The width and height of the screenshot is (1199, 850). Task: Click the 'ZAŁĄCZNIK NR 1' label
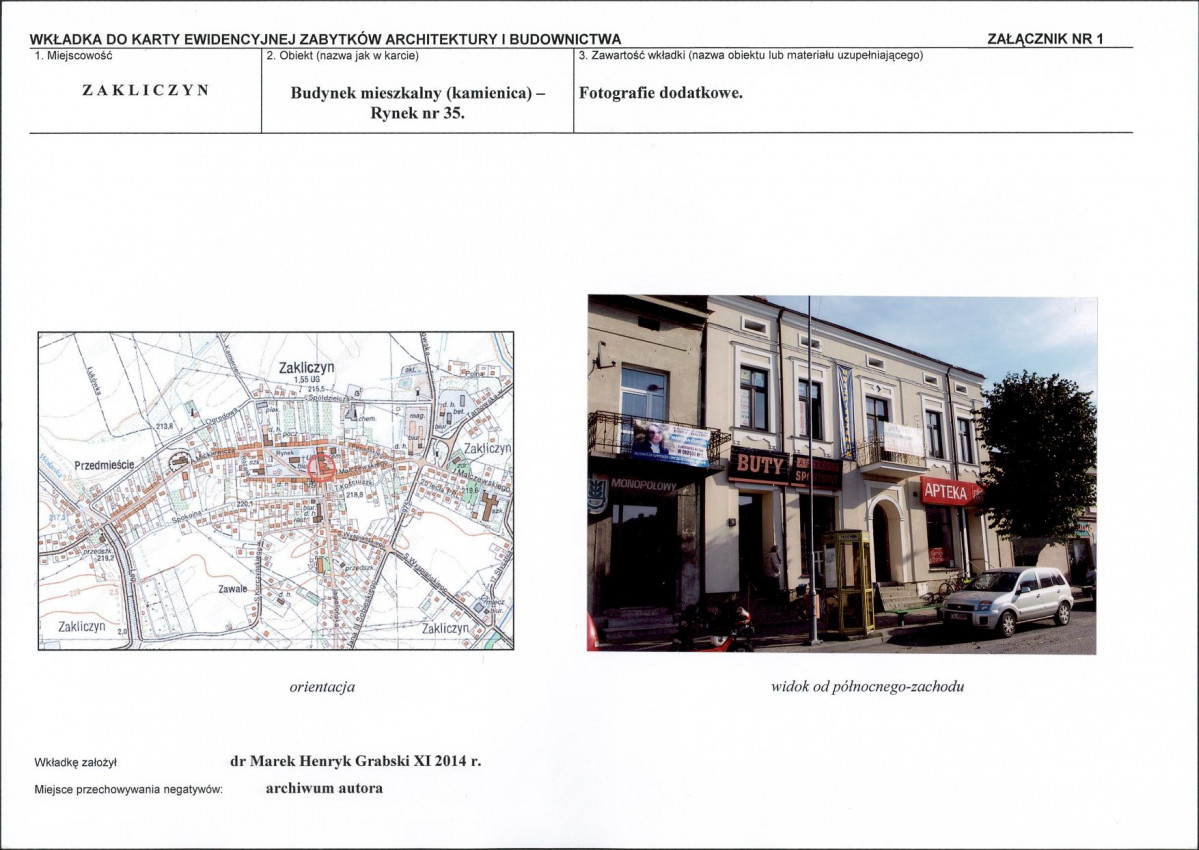(x=1045, y=39)
